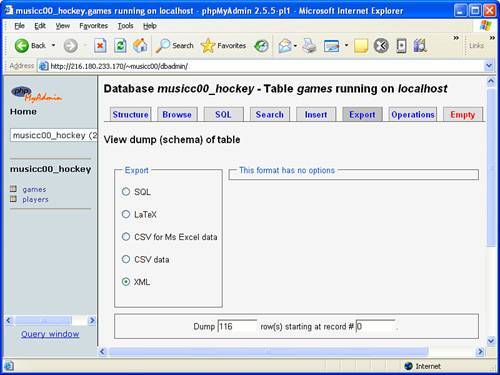Viewport: 500px width, 375px height.
Task: Open the Query window link
Action: (x=50, y=334)
